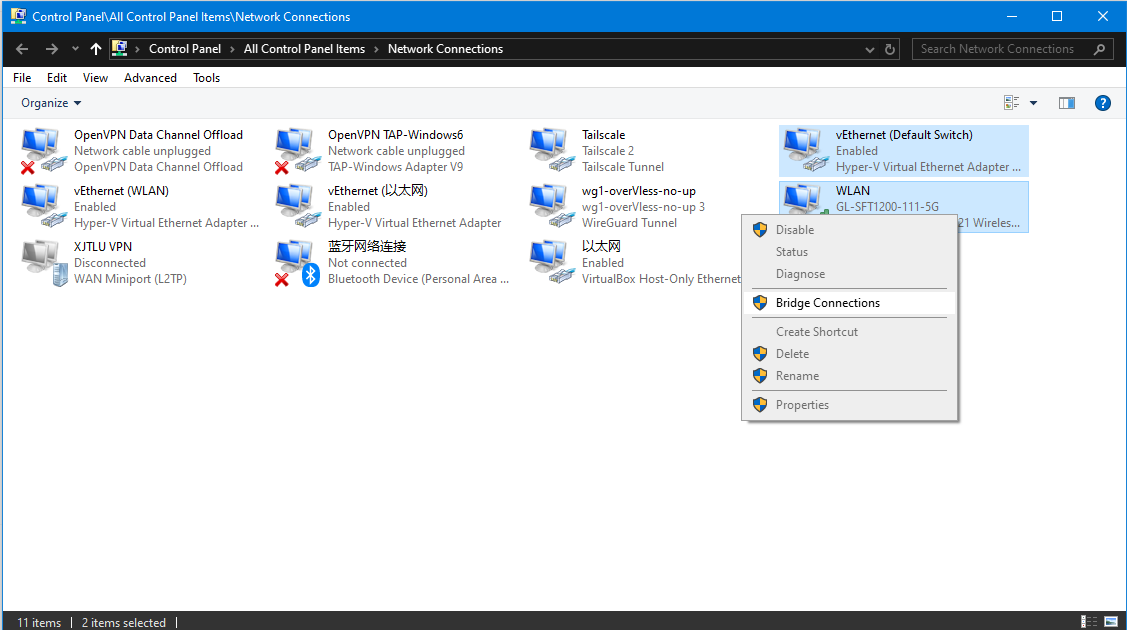Click the 'Not connected' Bluetooth status text
Viewport: 1127px width, 630px height.
coord(367,263)
